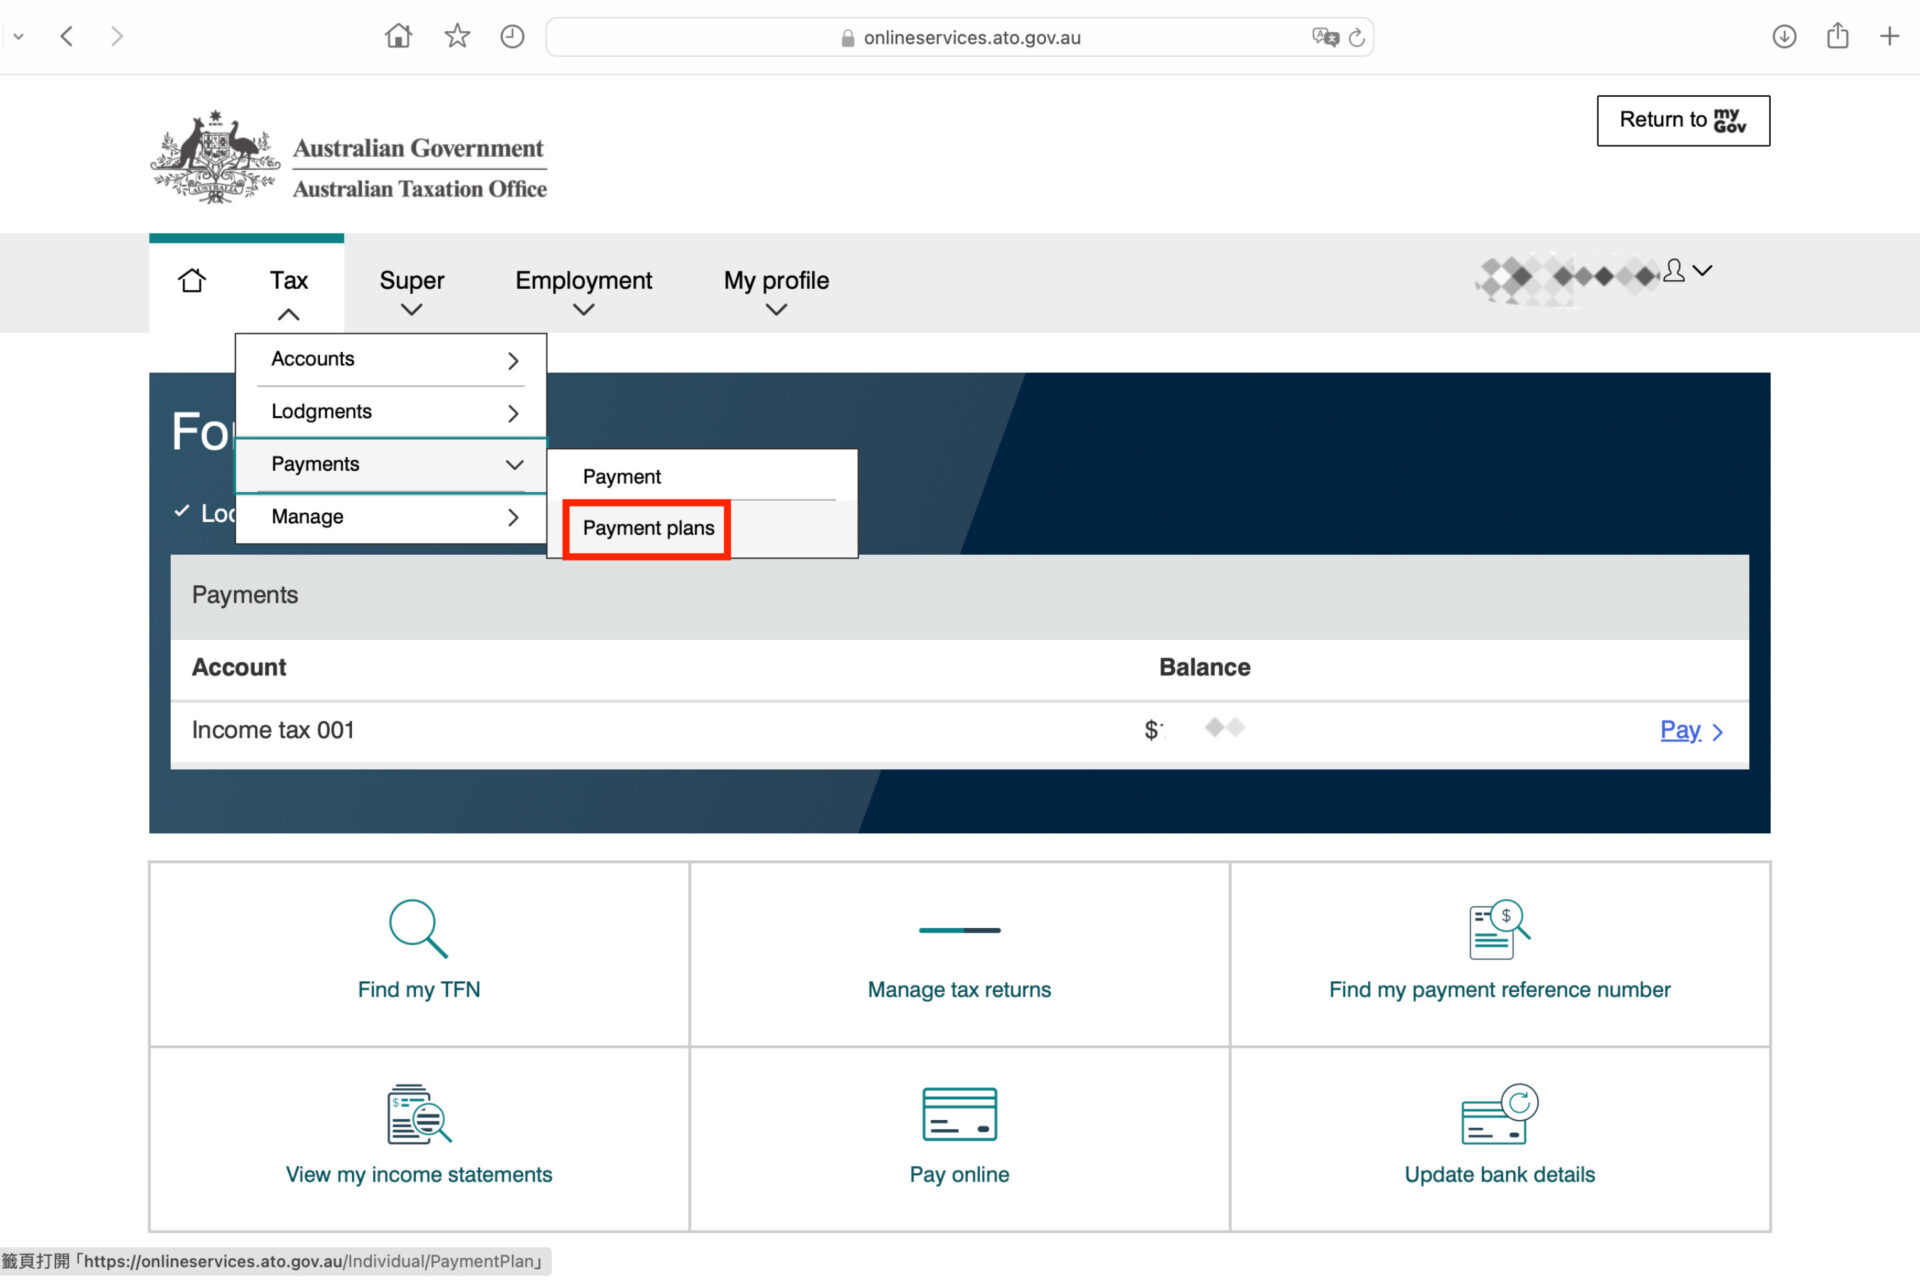Click Find my payment reference number icon

point(1499,929)
